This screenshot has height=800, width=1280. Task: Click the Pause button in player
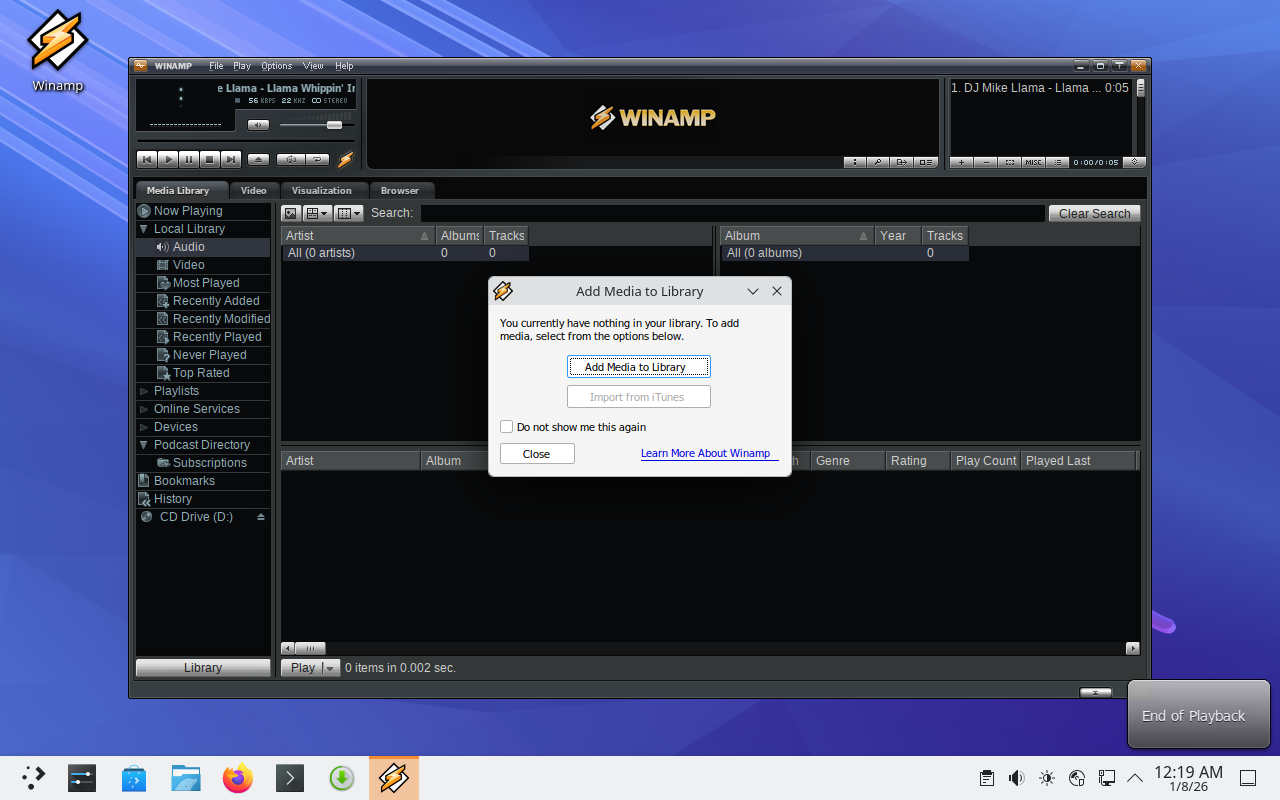189,159
